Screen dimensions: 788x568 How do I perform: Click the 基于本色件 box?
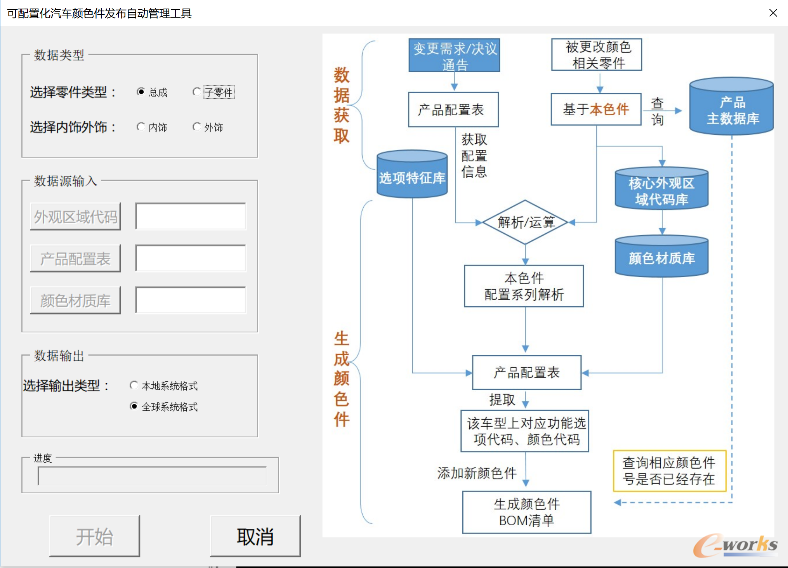tap(596, 109)
